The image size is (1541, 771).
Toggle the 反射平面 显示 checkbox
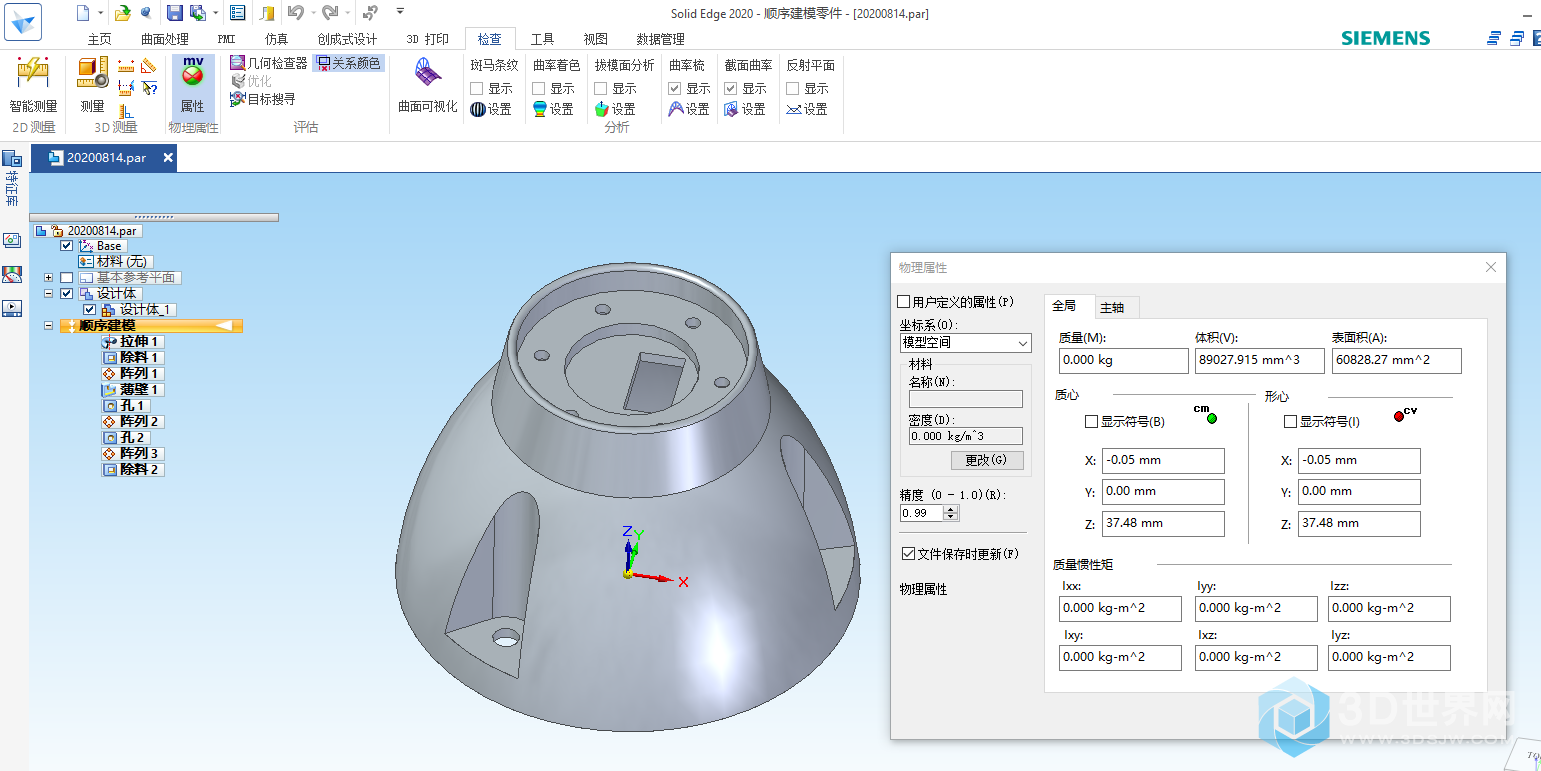[x=793, y=89]
